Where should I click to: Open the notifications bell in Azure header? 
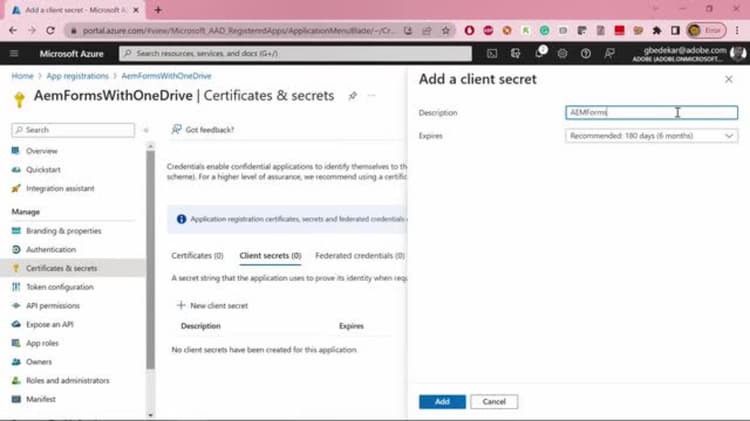(x=540, y=53)
